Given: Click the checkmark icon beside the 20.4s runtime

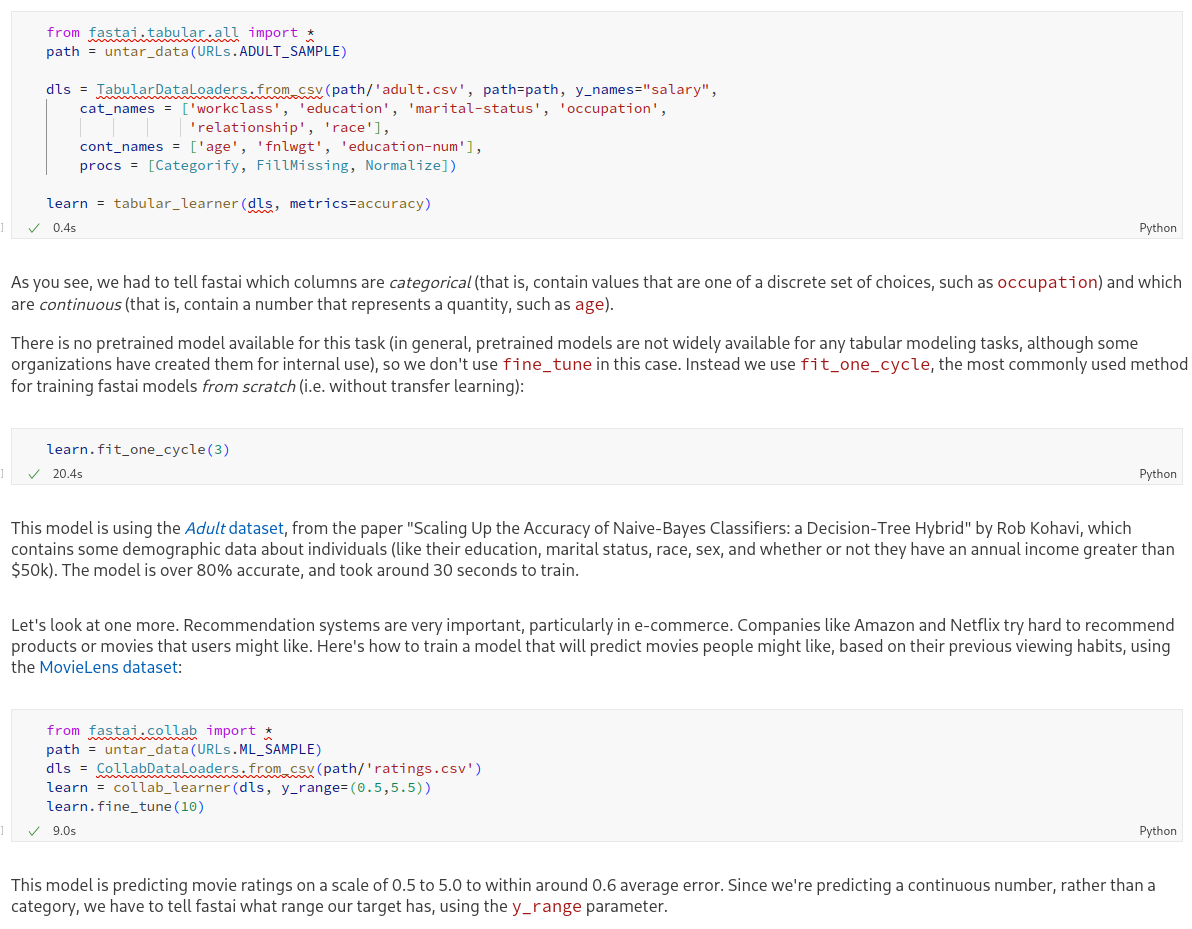Looking at the screenshot, I should pyautogui.click(x=33, y=473).
